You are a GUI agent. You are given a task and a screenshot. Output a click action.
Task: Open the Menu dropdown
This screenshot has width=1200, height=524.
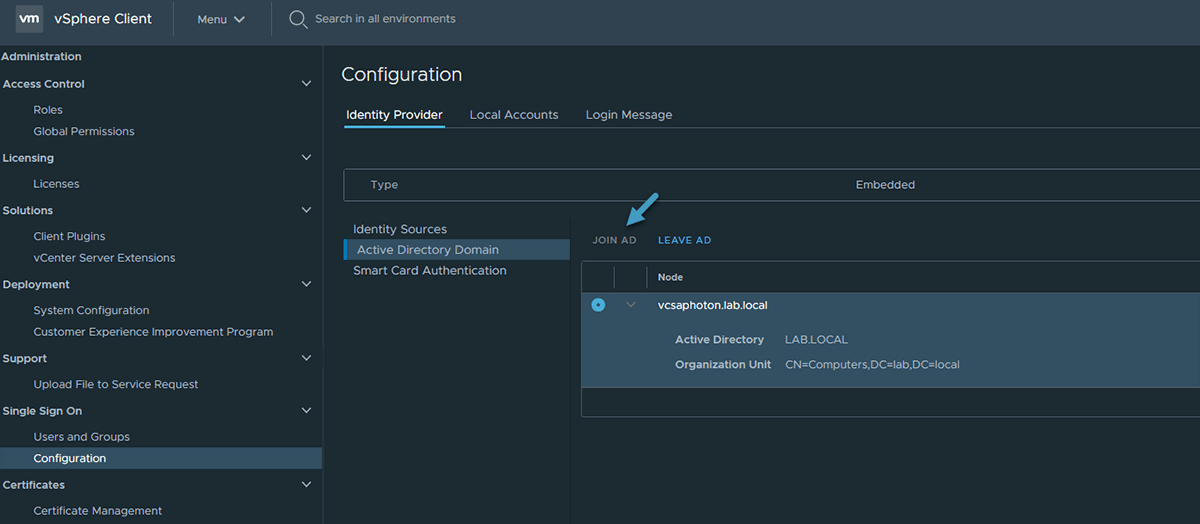[221, 19]
